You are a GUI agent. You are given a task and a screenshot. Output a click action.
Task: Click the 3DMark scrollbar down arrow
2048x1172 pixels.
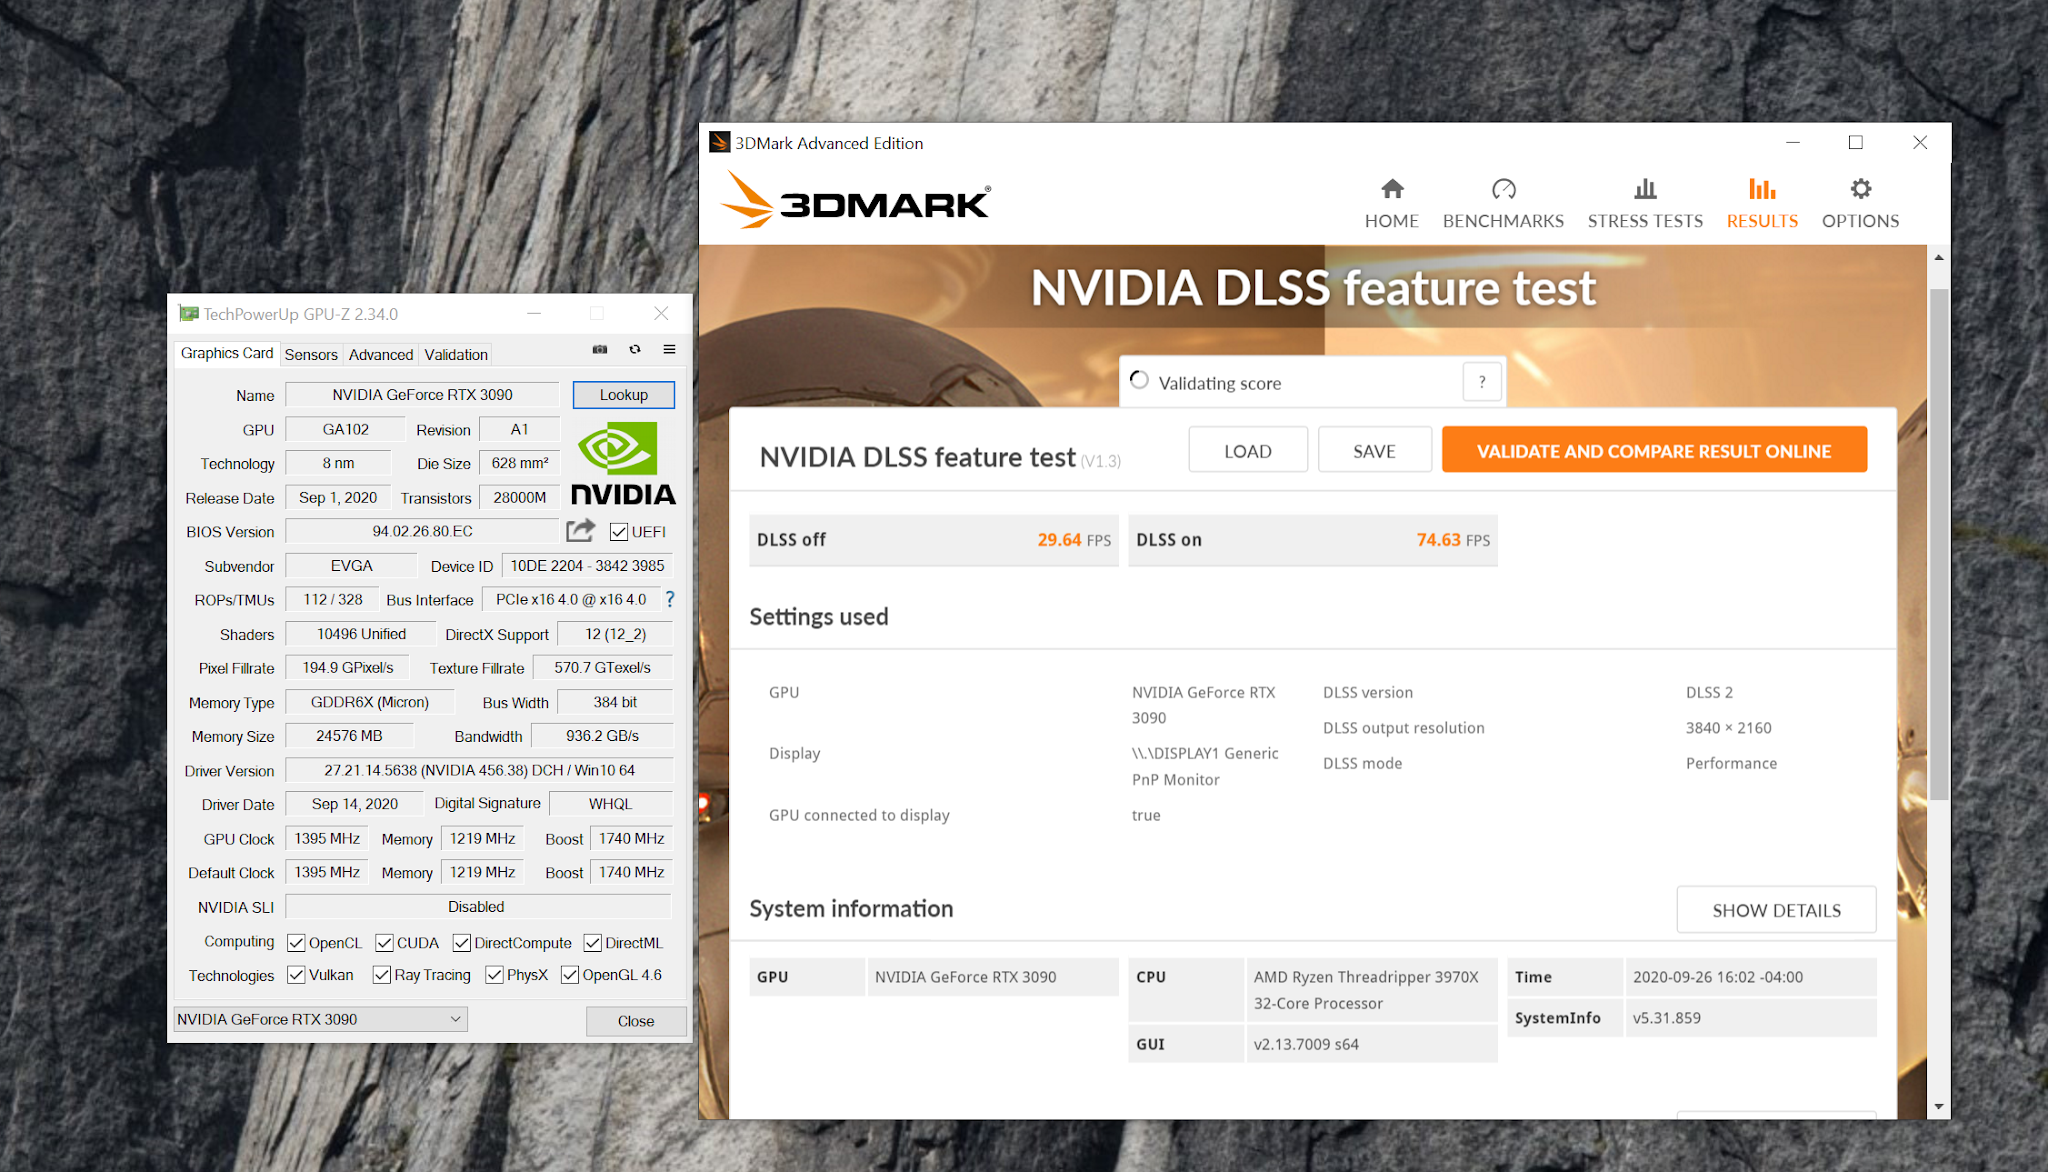click(1938, 1106)
